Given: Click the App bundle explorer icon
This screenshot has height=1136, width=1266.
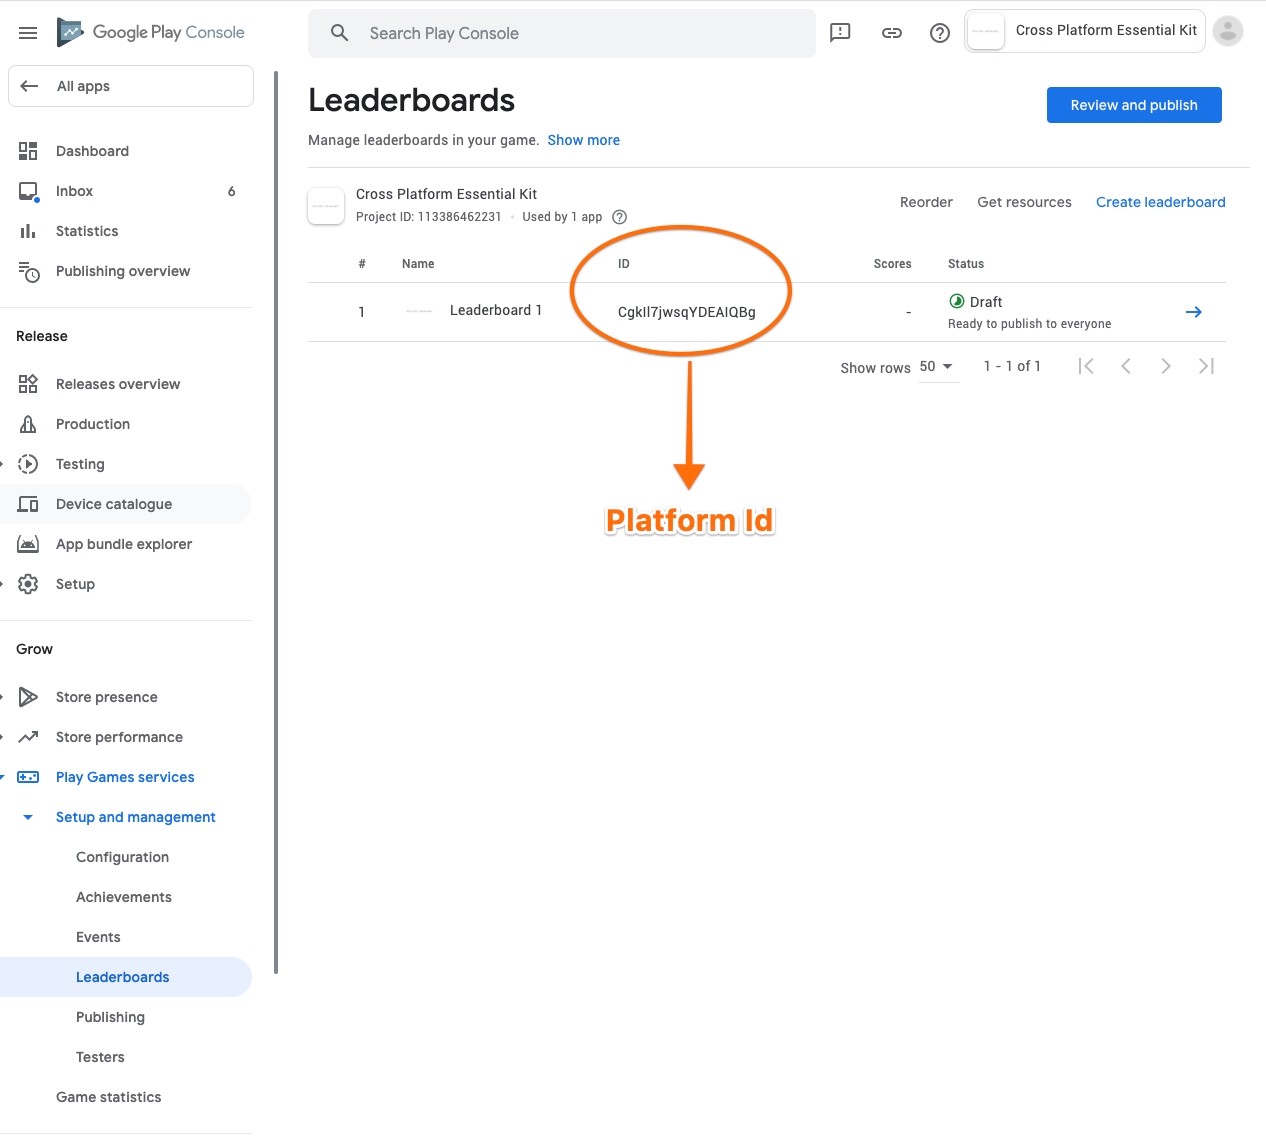Looking at the screenshot, I should point(28,544).
